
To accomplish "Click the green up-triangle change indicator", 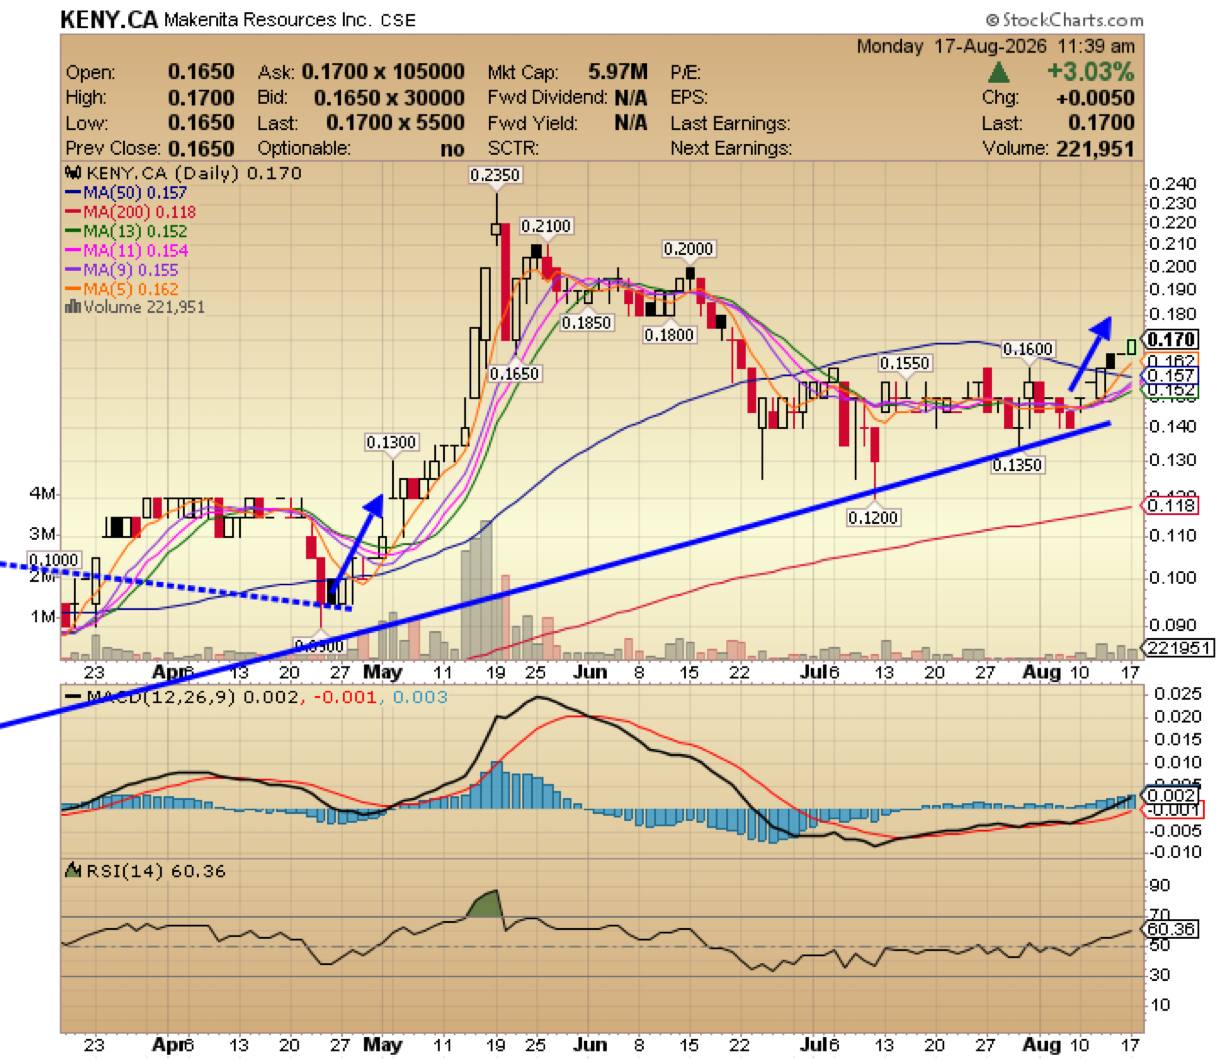I will coord(998,73).
